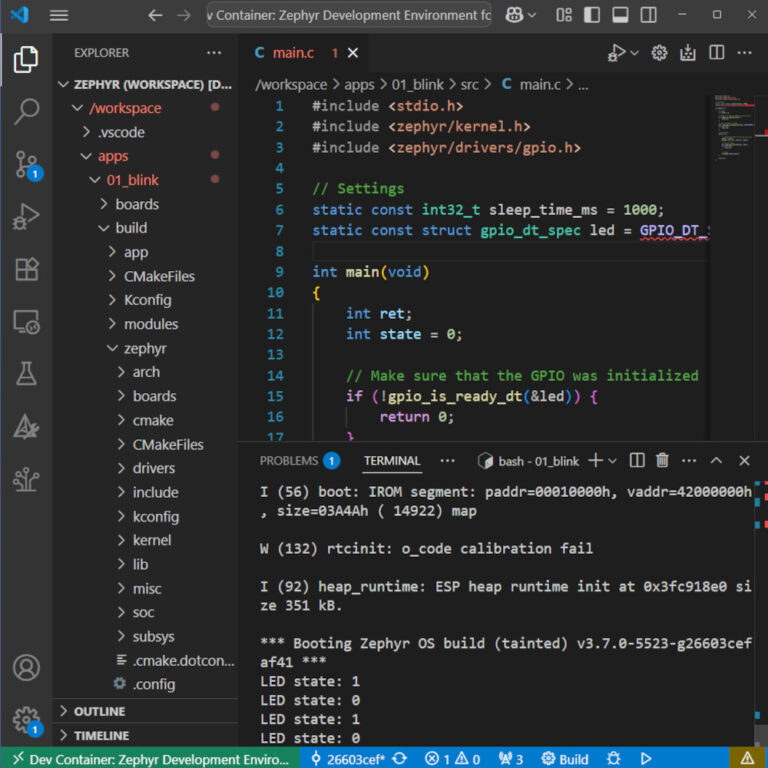Image resolution: width=768 pixels, height=768 pixels.
Task: Open the Search view in activity bar
Action: (x=26, y=112)
